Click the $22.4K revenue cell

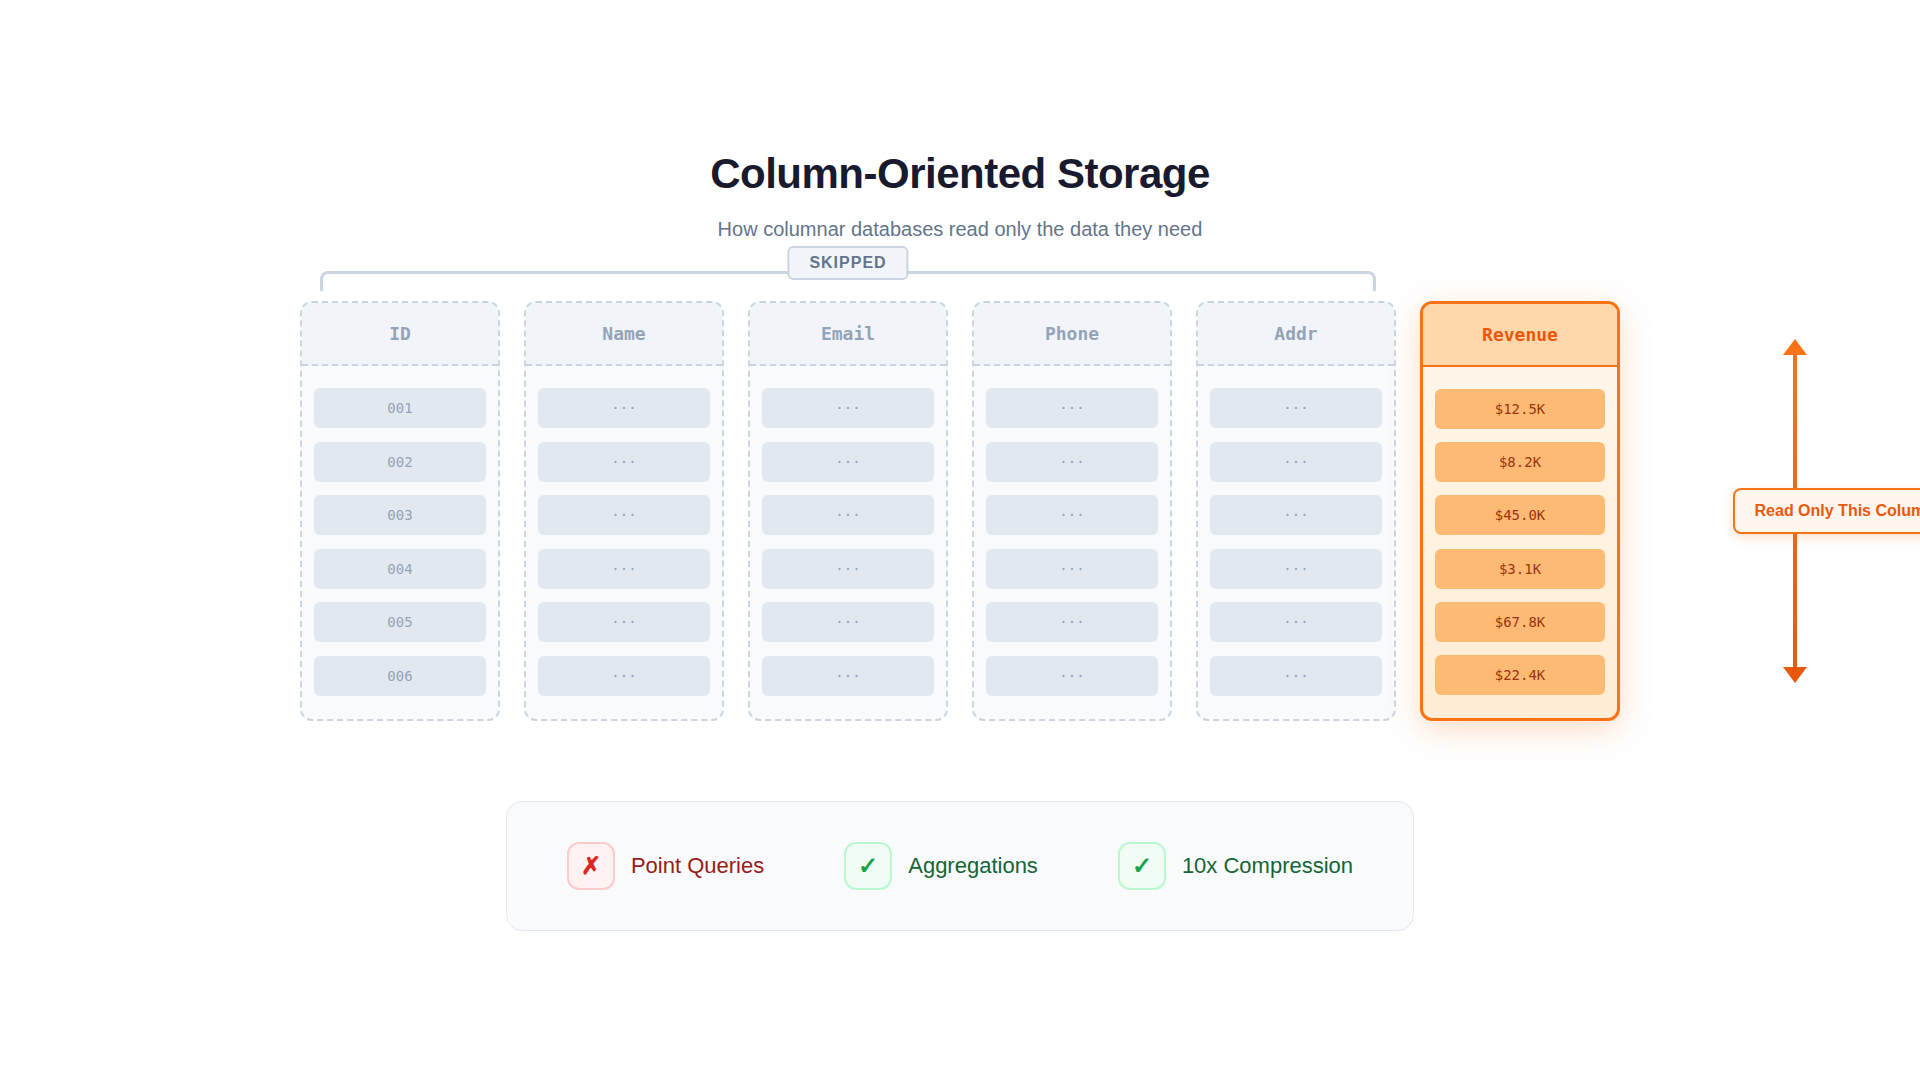coord(1519,675)
